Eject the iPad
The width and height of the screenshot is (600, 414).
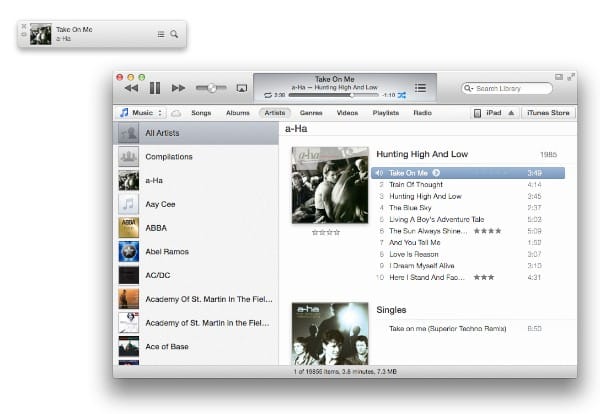pos(511,113)
